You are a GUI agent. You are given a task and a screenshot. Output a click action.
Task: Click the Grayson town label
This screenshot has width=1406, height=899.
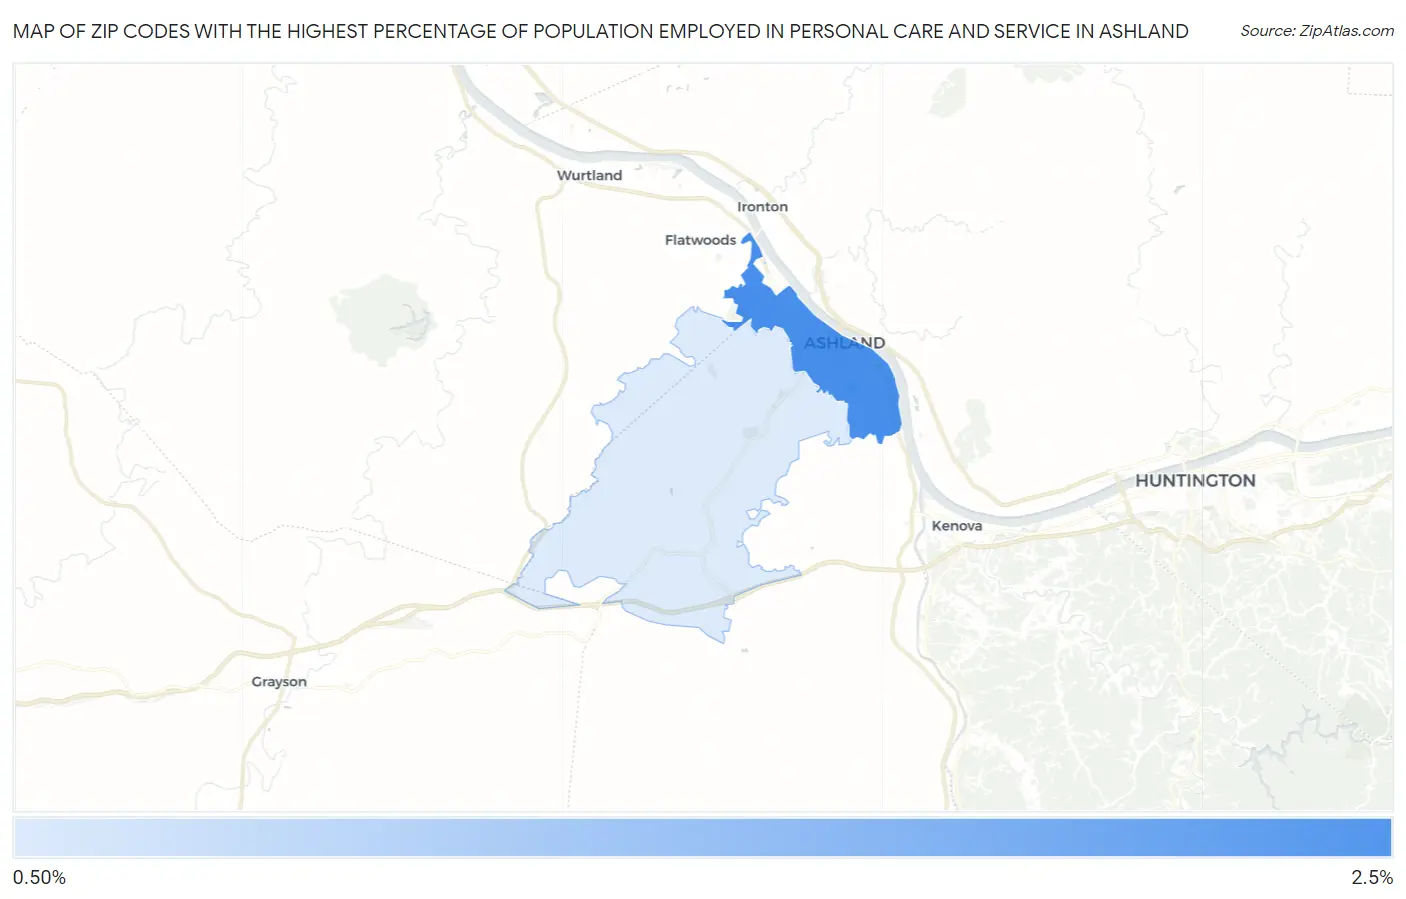pos(279,682)
